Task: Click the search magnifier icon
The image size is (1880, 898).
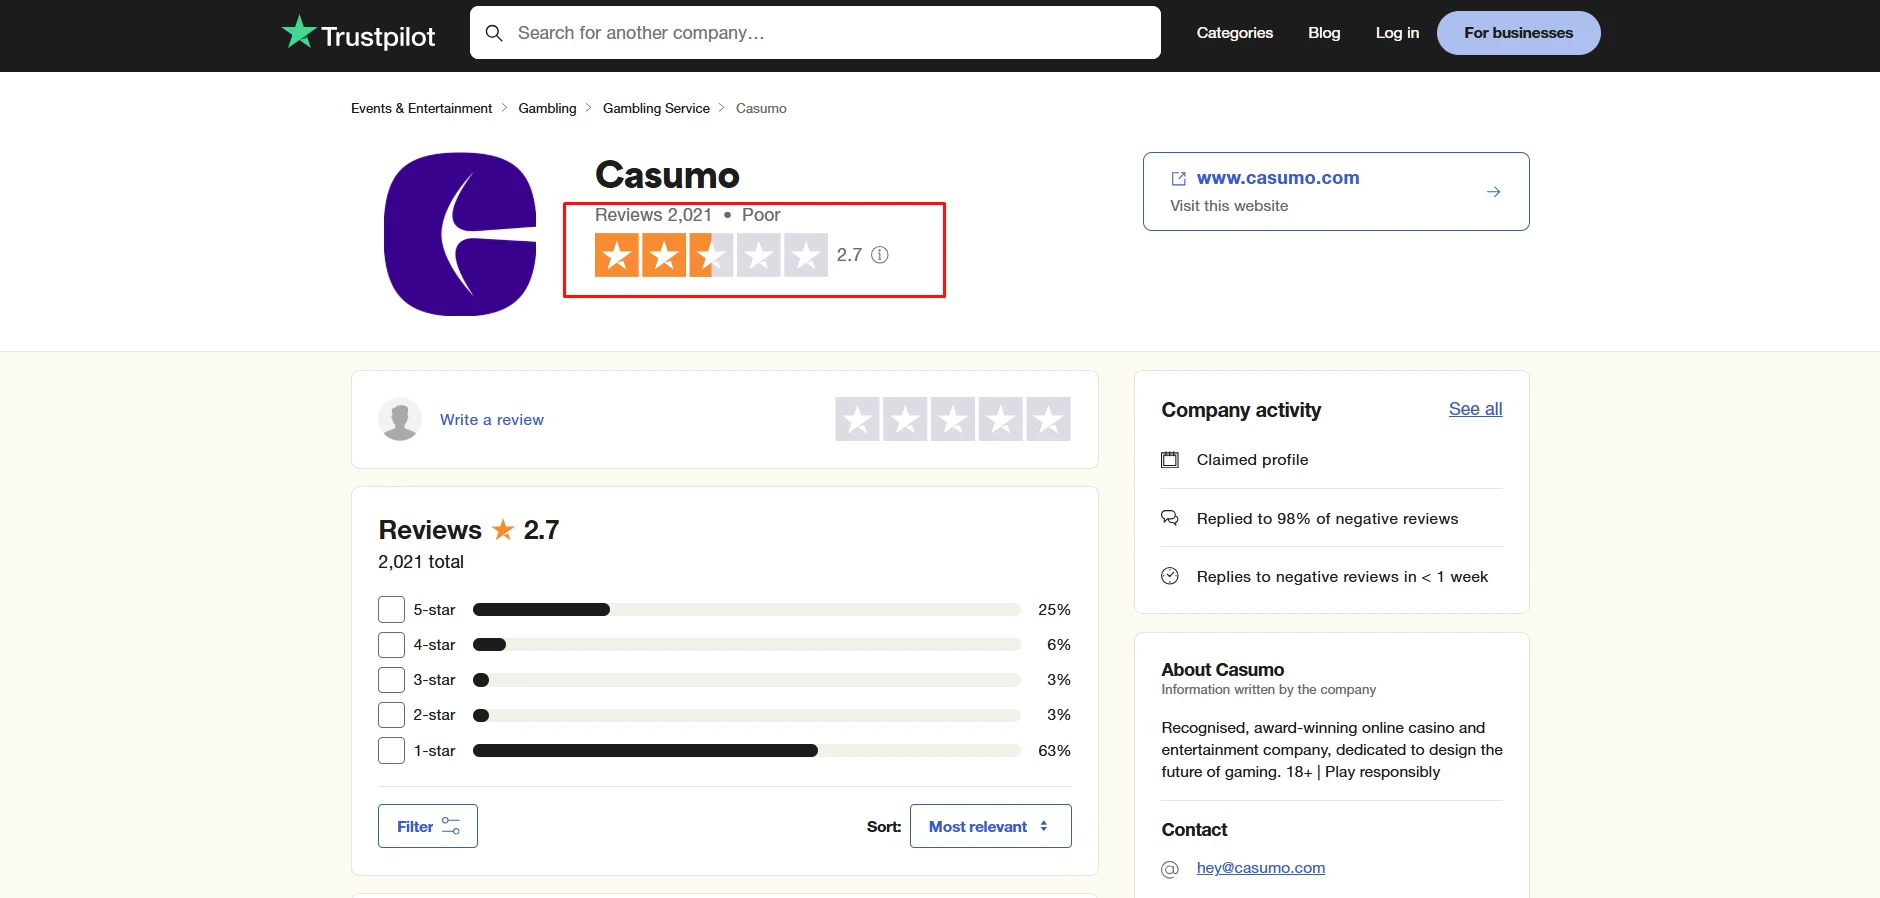Action: (x=494, y=33)
